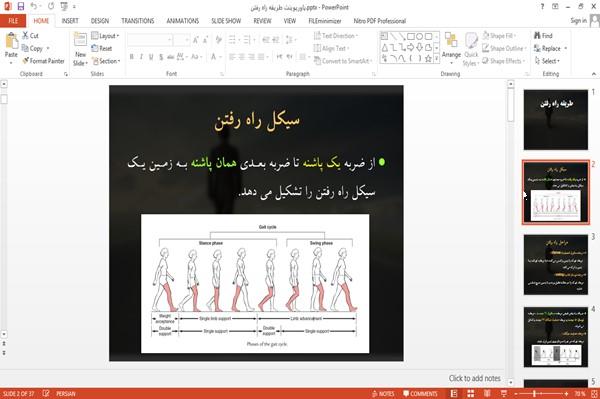Click the Undo arrow icon
Image resolution: width=600 pixels, height=399 pixels.
tap(34, 6)
